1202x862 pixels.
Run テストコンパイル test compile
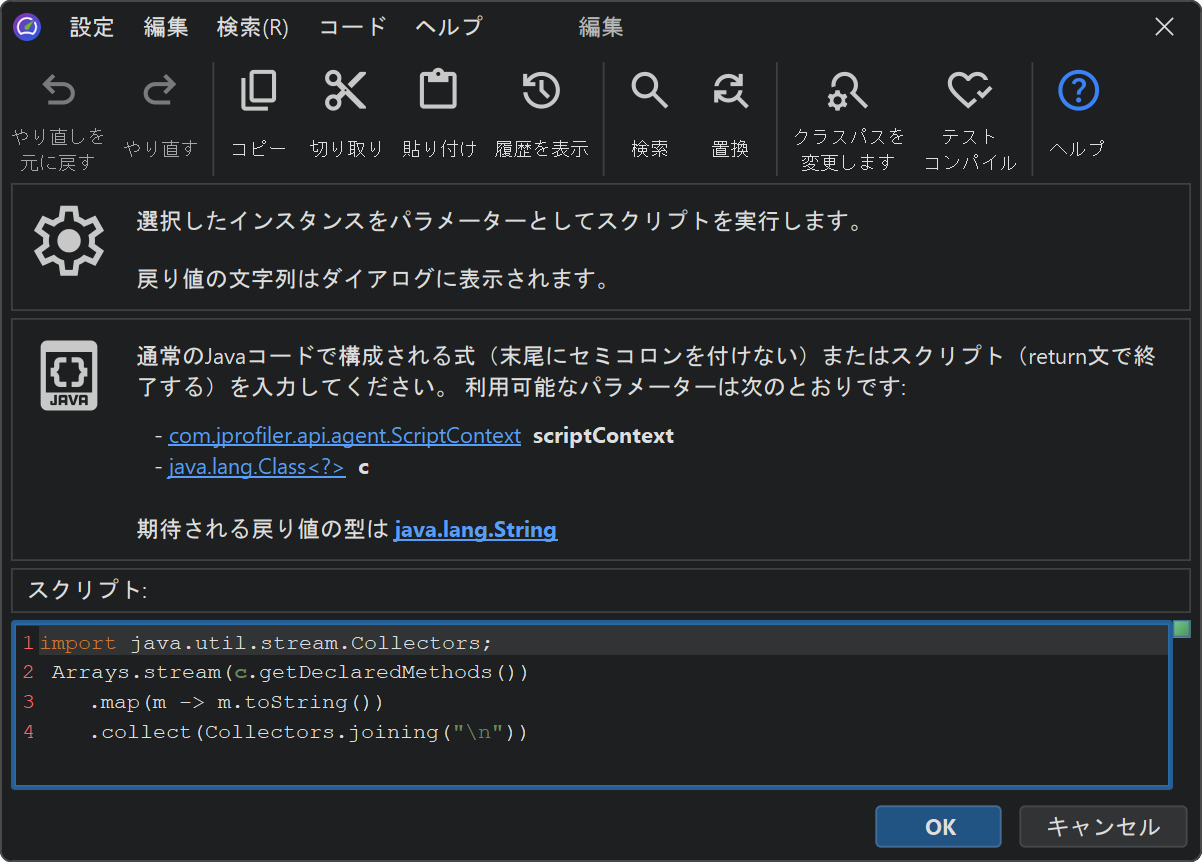(969, 92)
